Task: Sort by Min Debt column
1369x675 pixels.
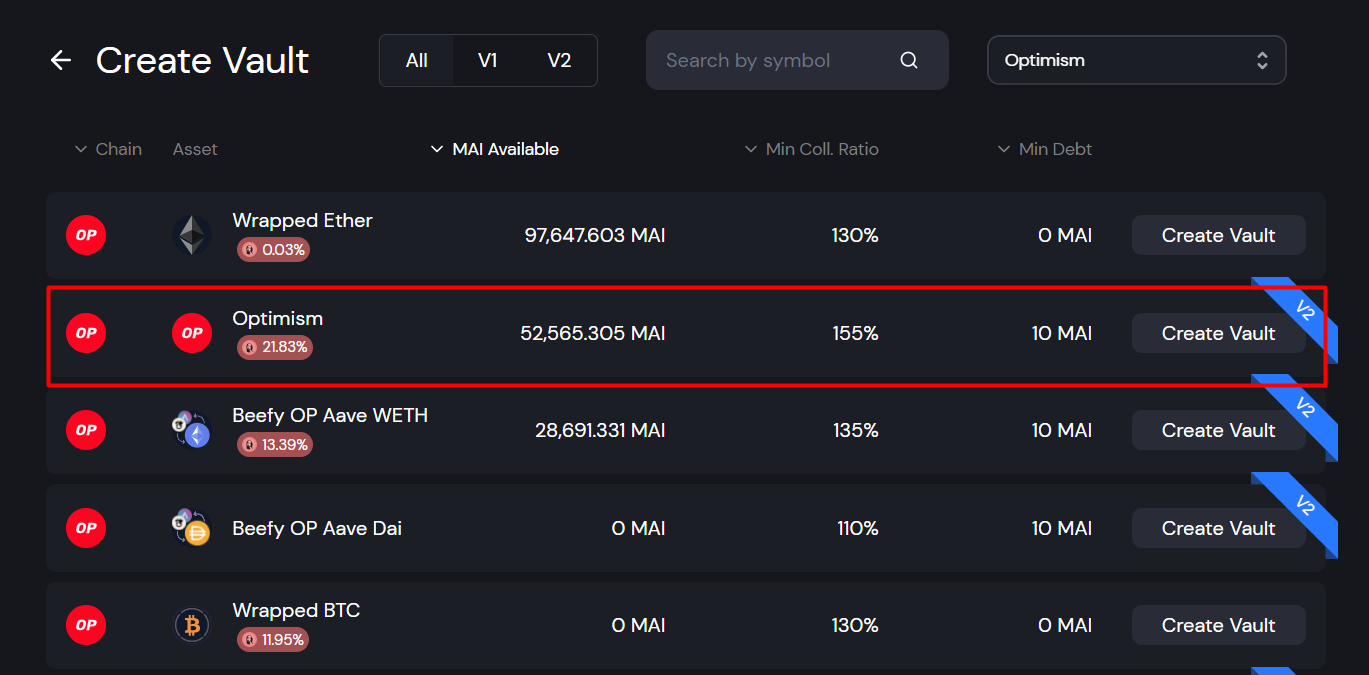Action: 1045,149
